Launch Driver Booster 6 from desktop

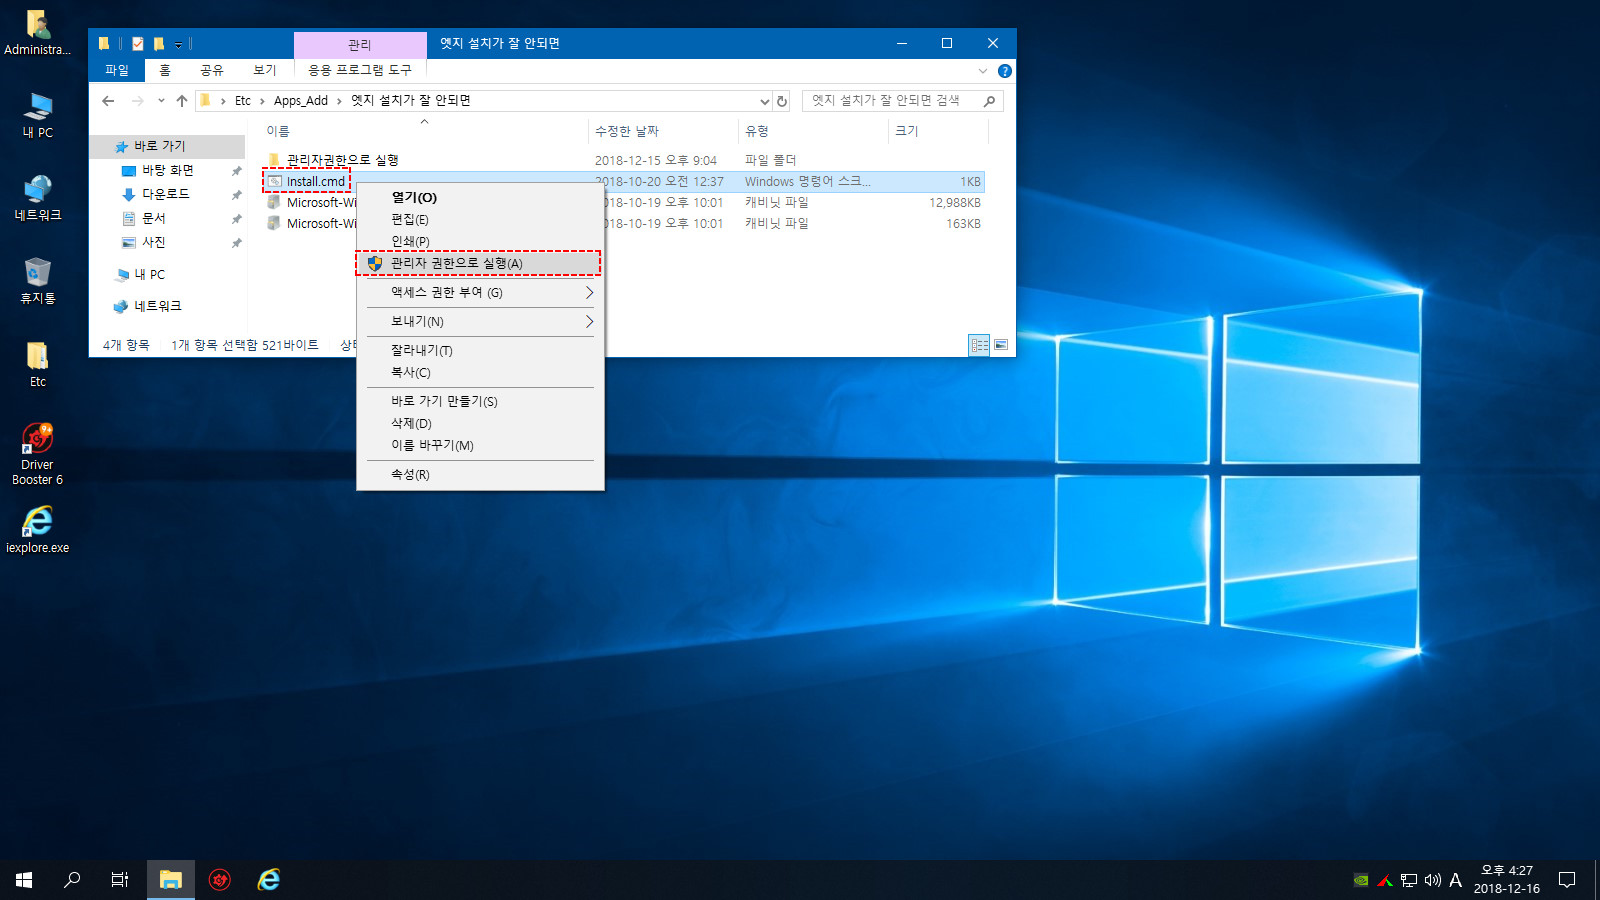coord(37,454)
